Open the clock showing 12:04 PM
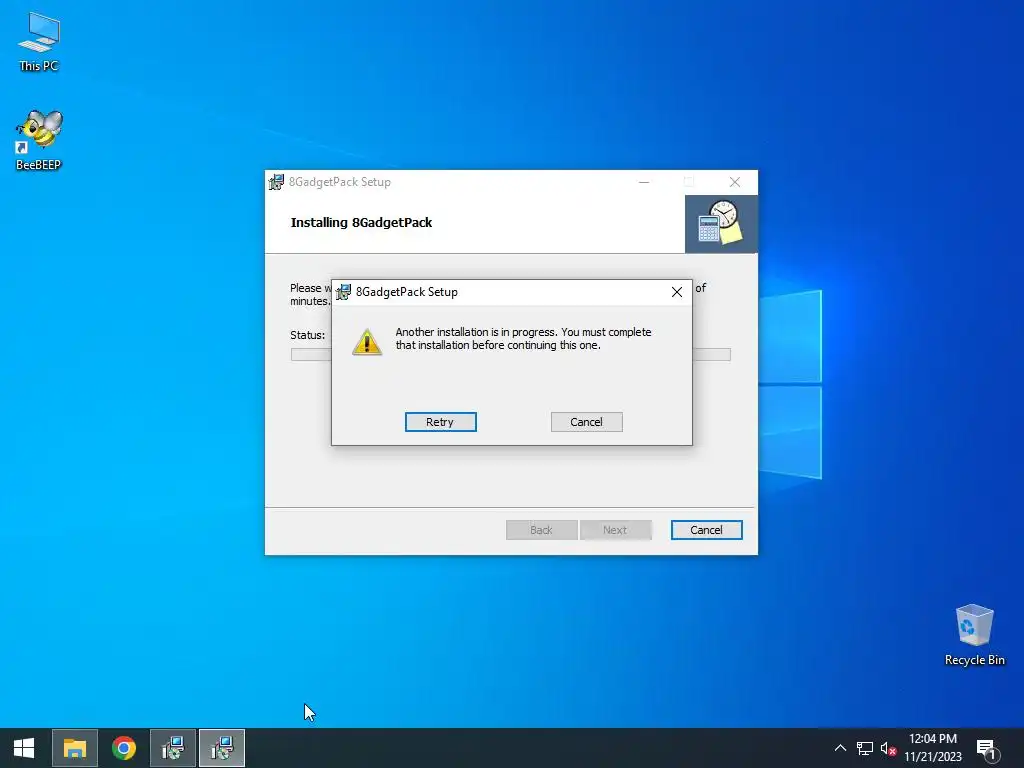 pyautogui.click(x=933, y=748)
